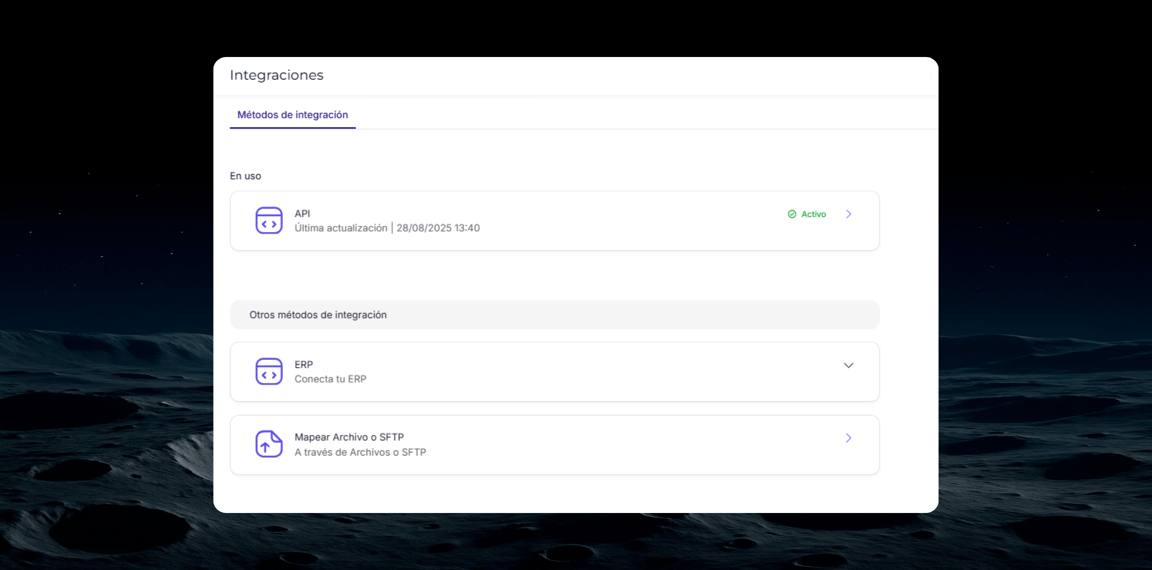Click the API code window icon
This screenshot has width=1152, height=570.
[269, 220]
